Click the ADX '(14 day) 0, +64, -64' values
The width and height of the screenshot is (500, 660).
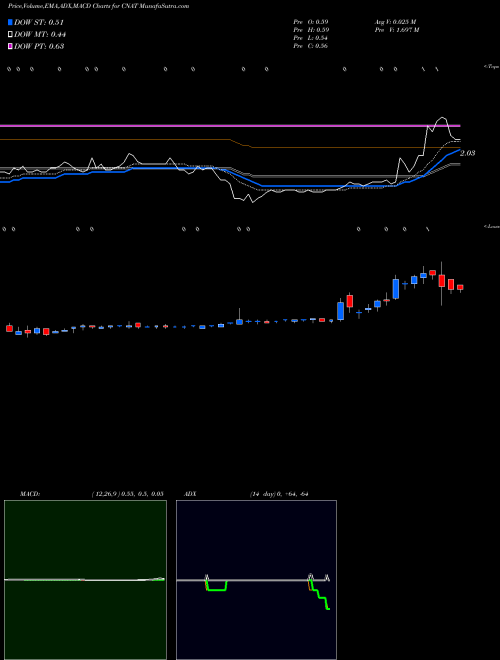pos(279,494)
